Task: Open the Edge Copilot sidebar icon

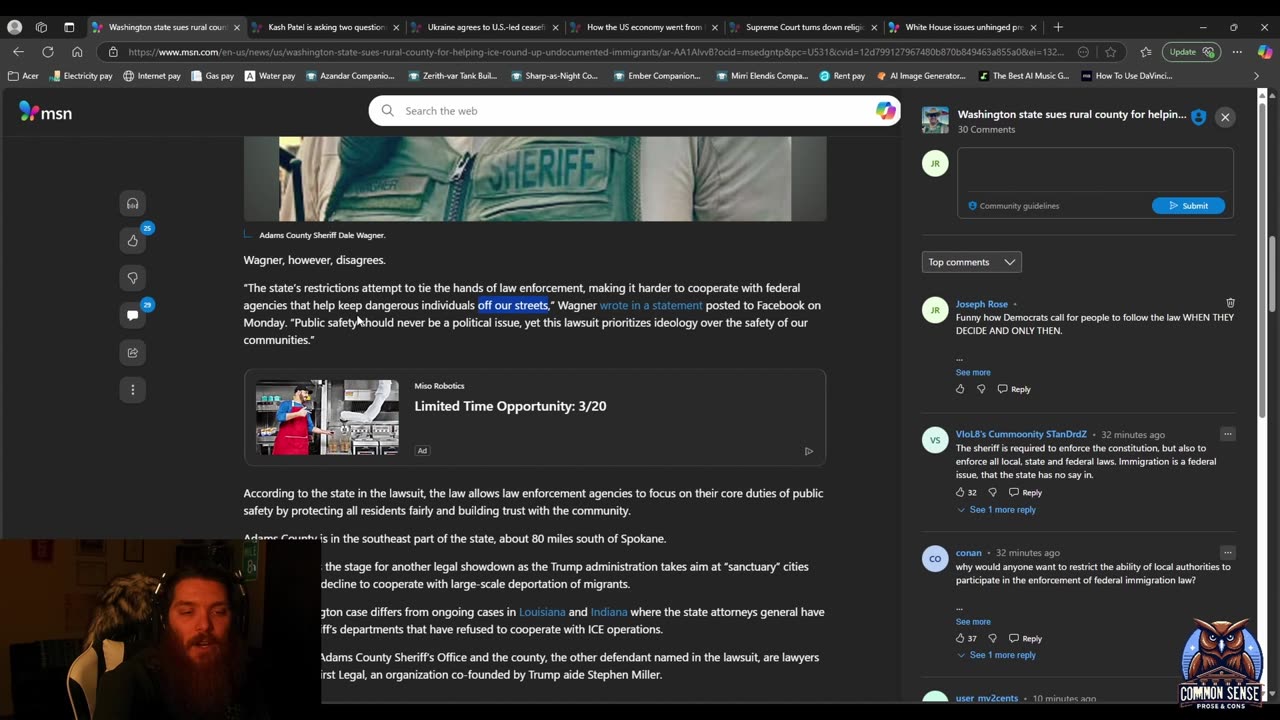Action: 1265,52
